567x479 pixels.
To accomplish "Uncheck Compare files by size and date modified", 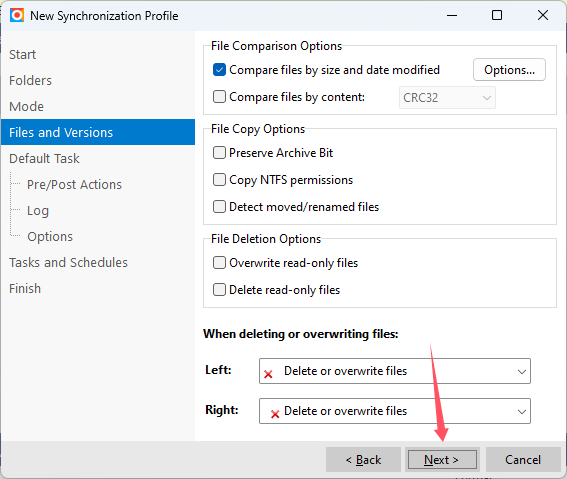I will (219, 69).
